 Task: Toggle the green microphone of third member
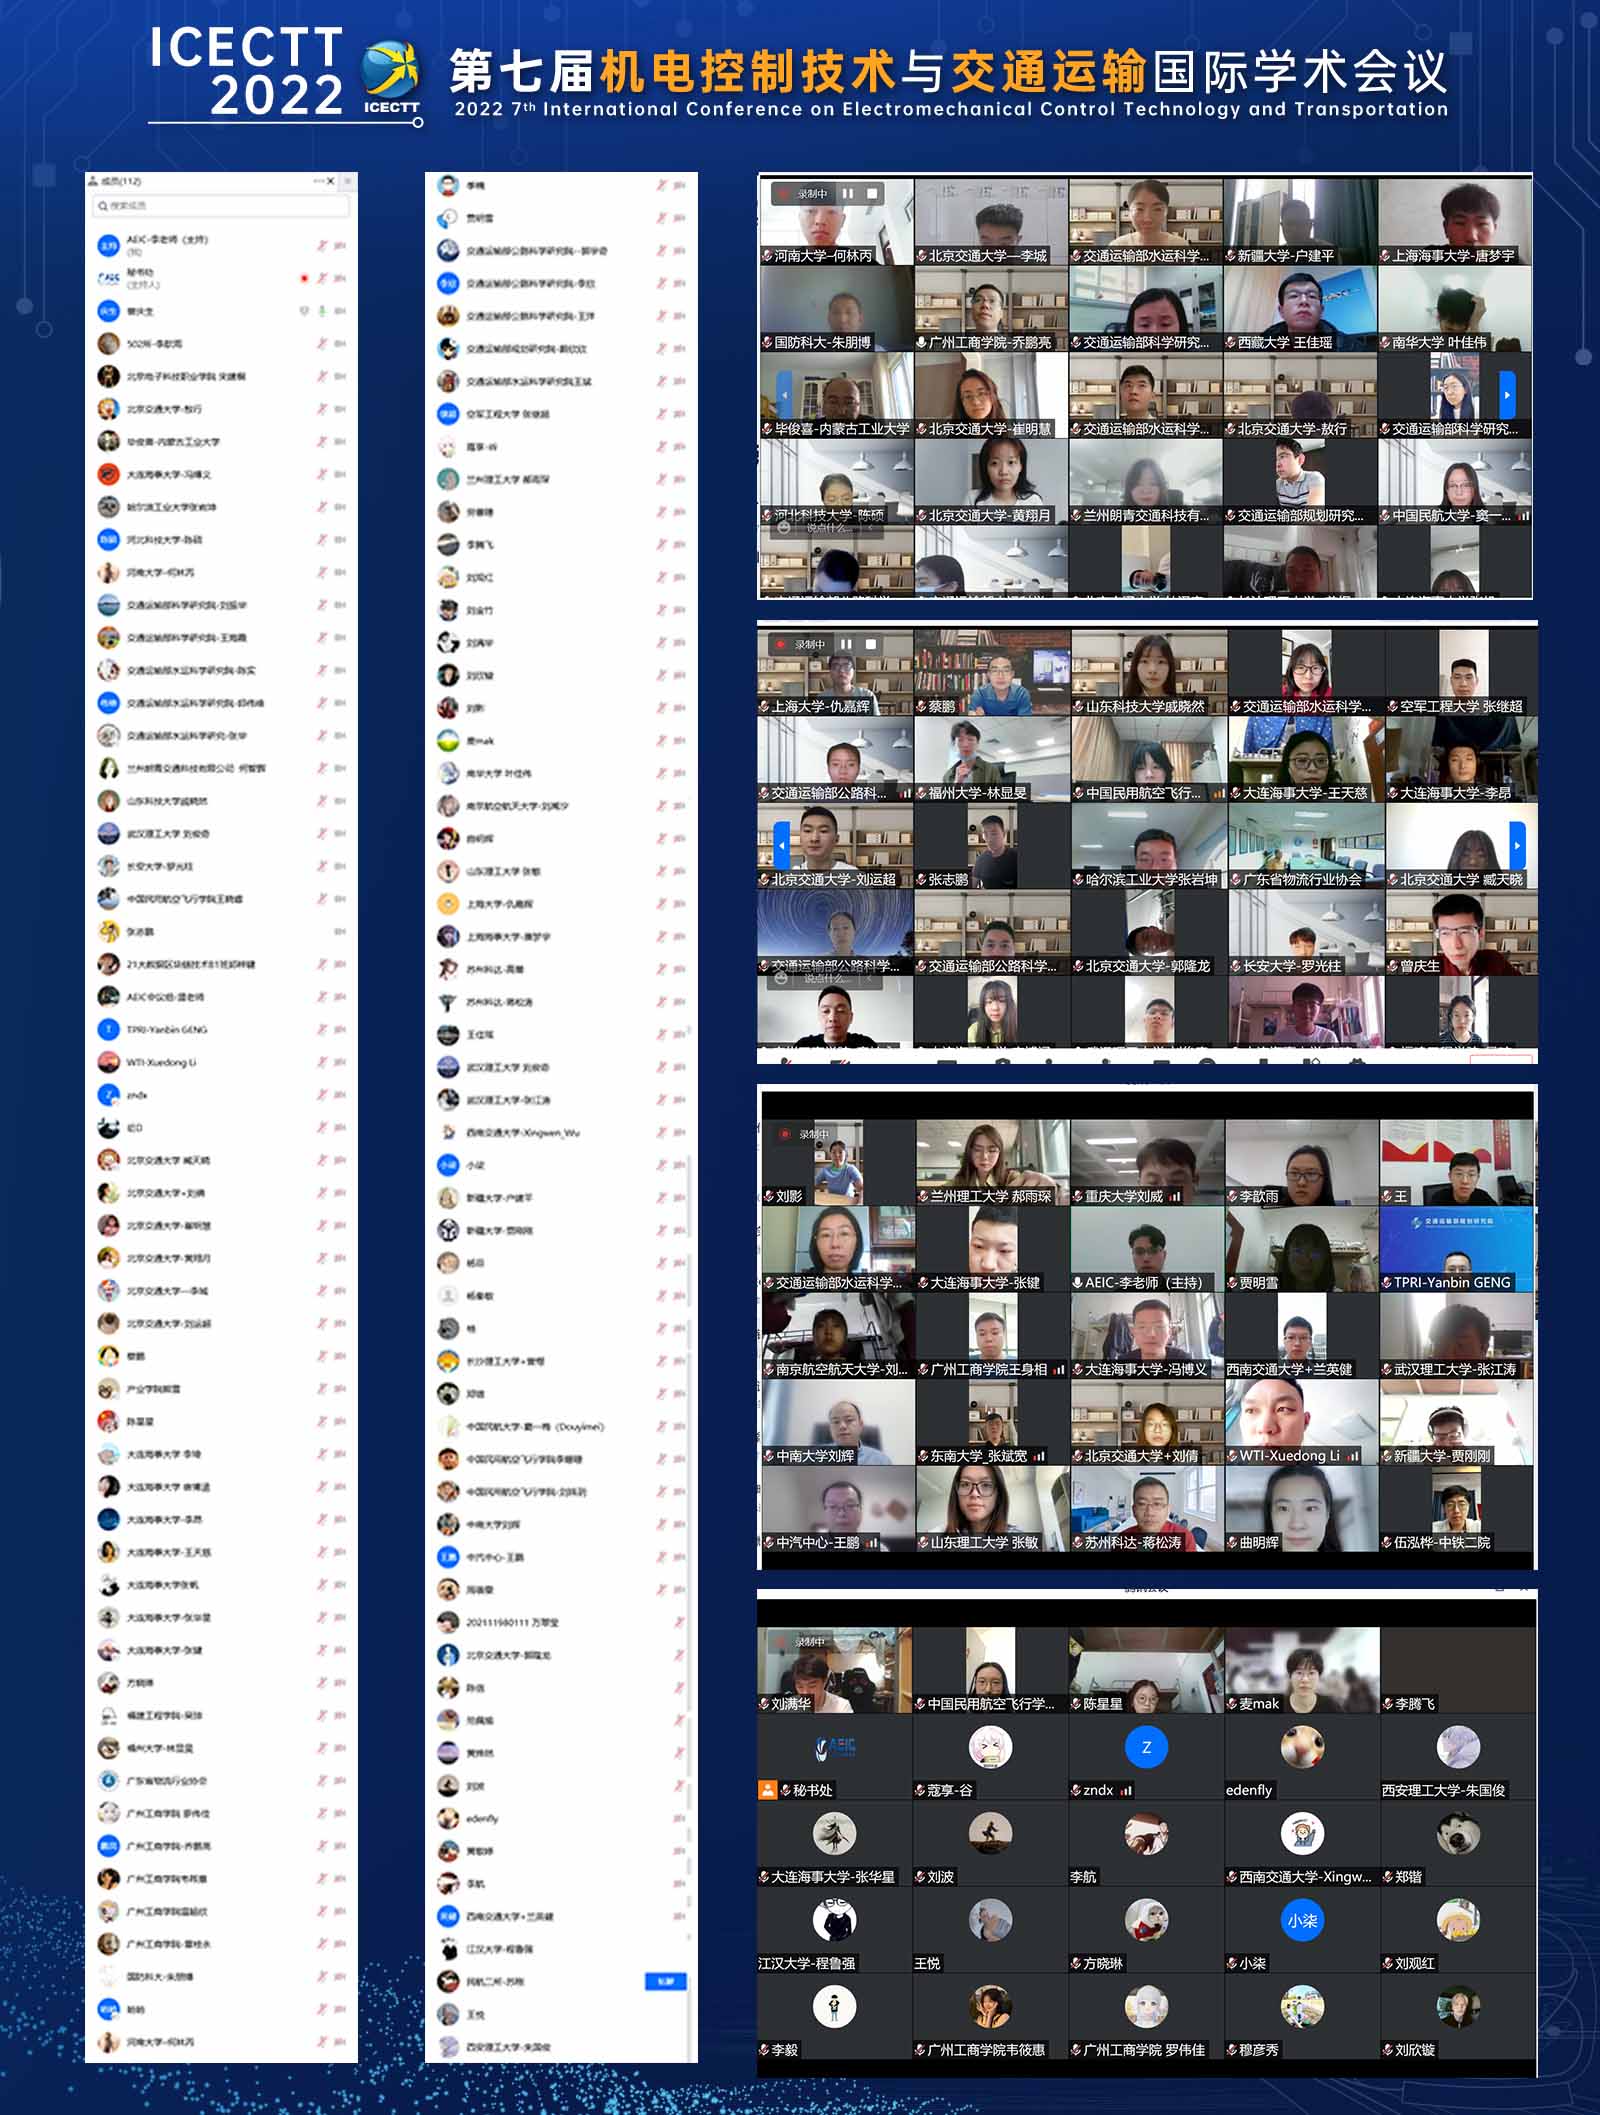(322, 311)
